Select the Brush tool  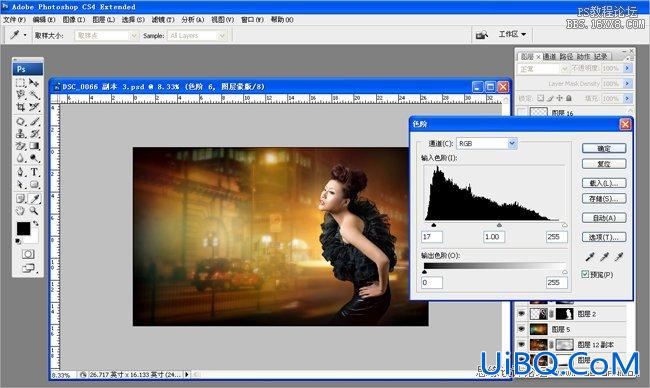click(34, 122)
